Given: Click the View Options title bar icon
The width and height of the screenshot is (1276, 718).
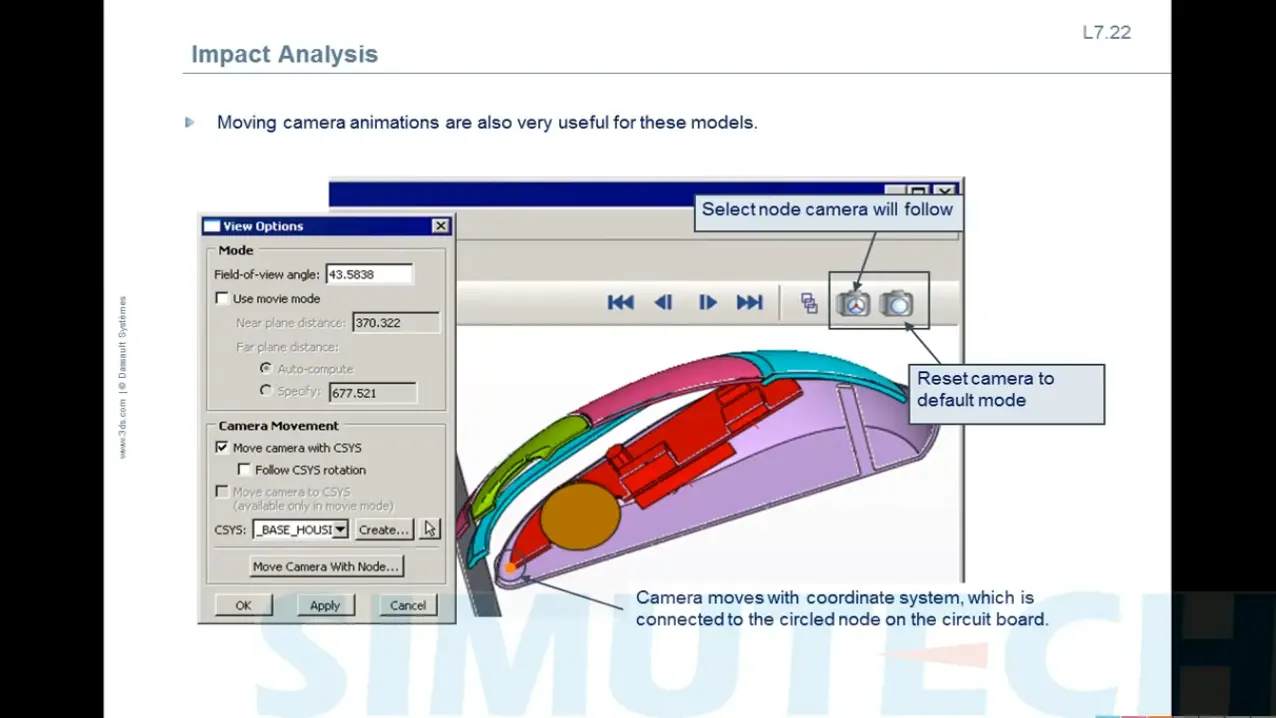Looking at the screenshot, I should pyautogui.click(x=211, y=226).
